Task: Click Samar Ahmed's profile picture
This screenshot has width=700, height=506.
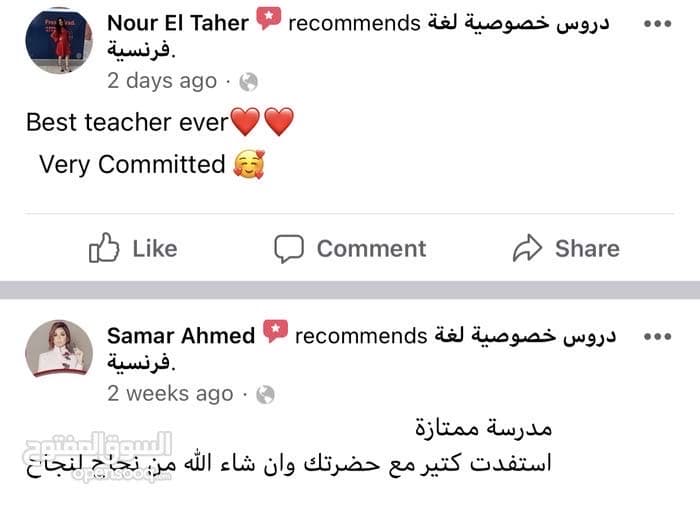Action: [59, 350]
